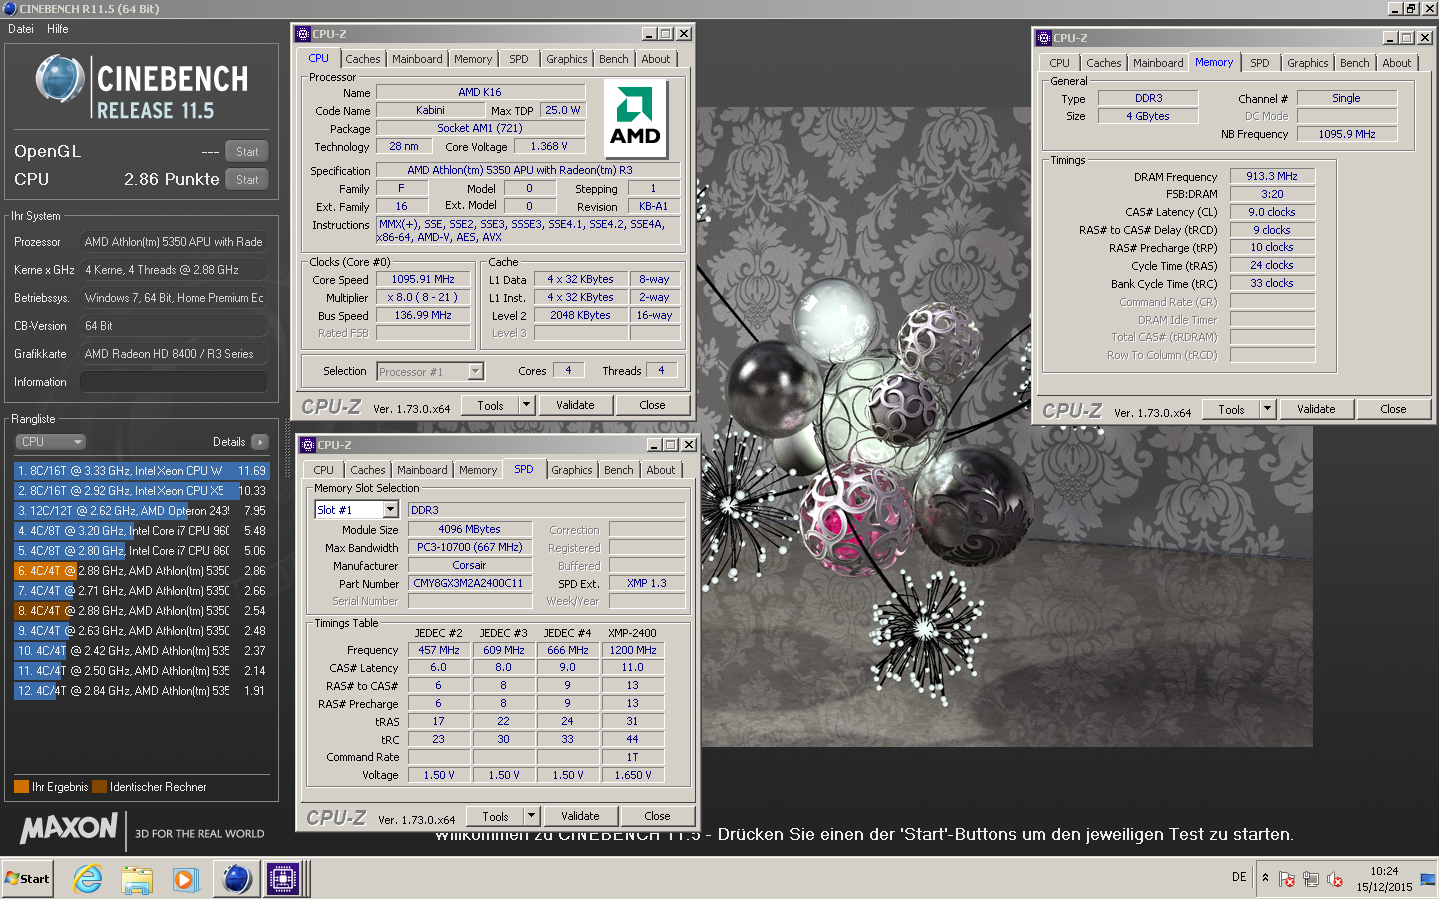
Task: Click the Cinebench taskbar icon
Action: (x=236, y=879)
